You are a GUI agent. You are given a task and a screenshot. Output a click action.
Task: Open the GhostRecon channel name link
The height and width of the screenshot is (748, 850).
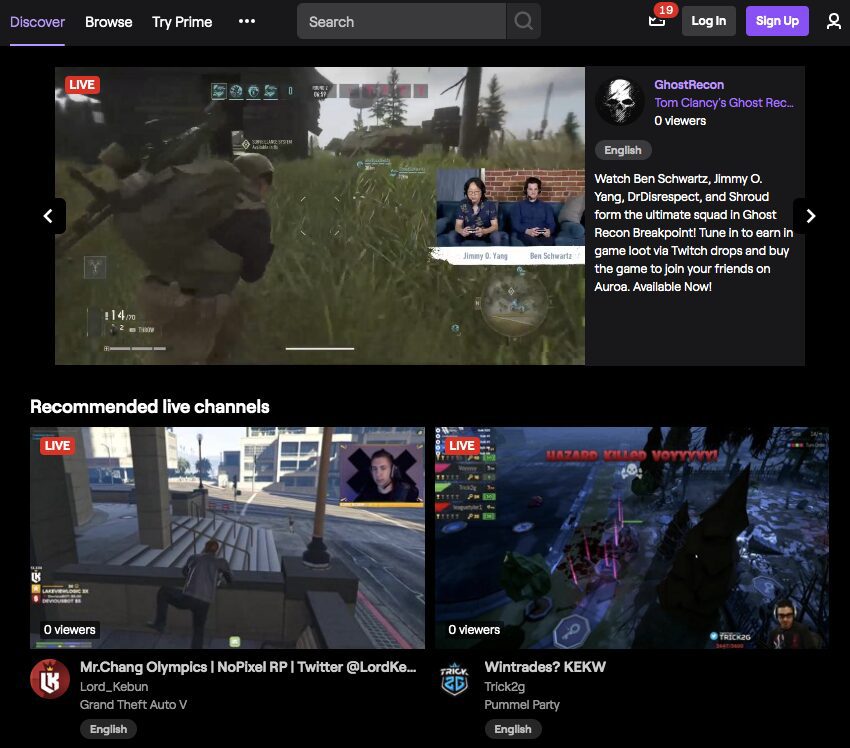(689, 85)
